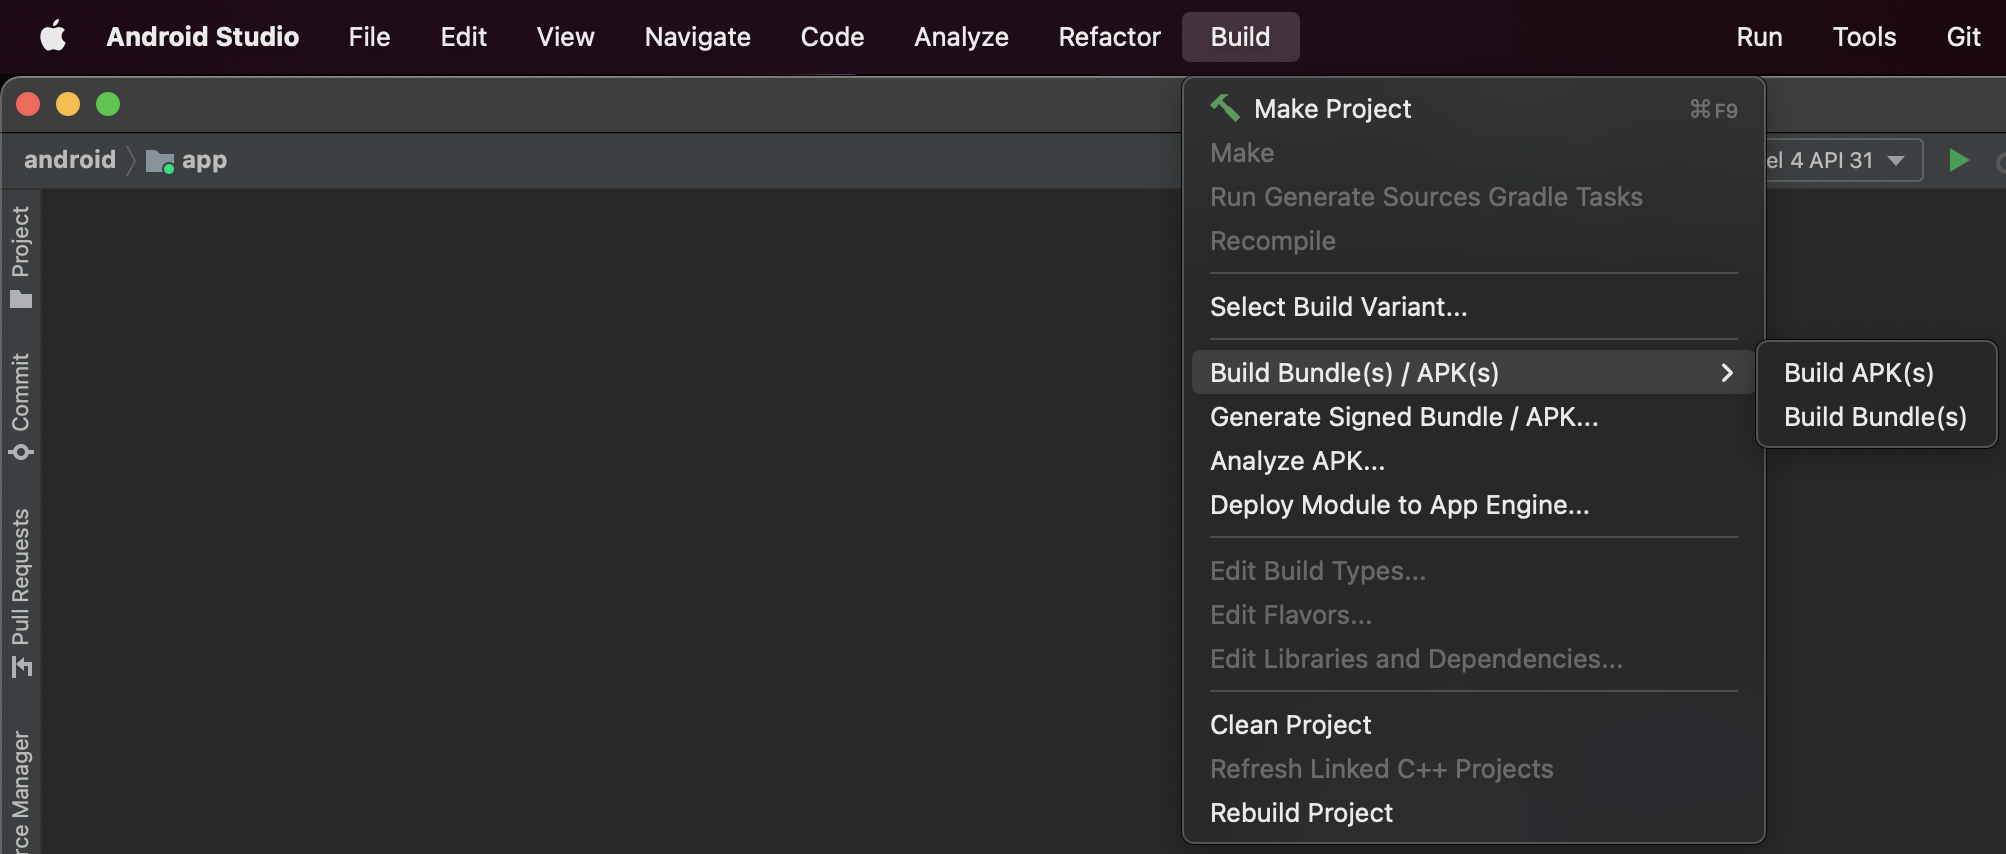The width and height of the screenshot is (2006, 854).
Task: Open the Navigate menu
Action: (x=698, y=37)
